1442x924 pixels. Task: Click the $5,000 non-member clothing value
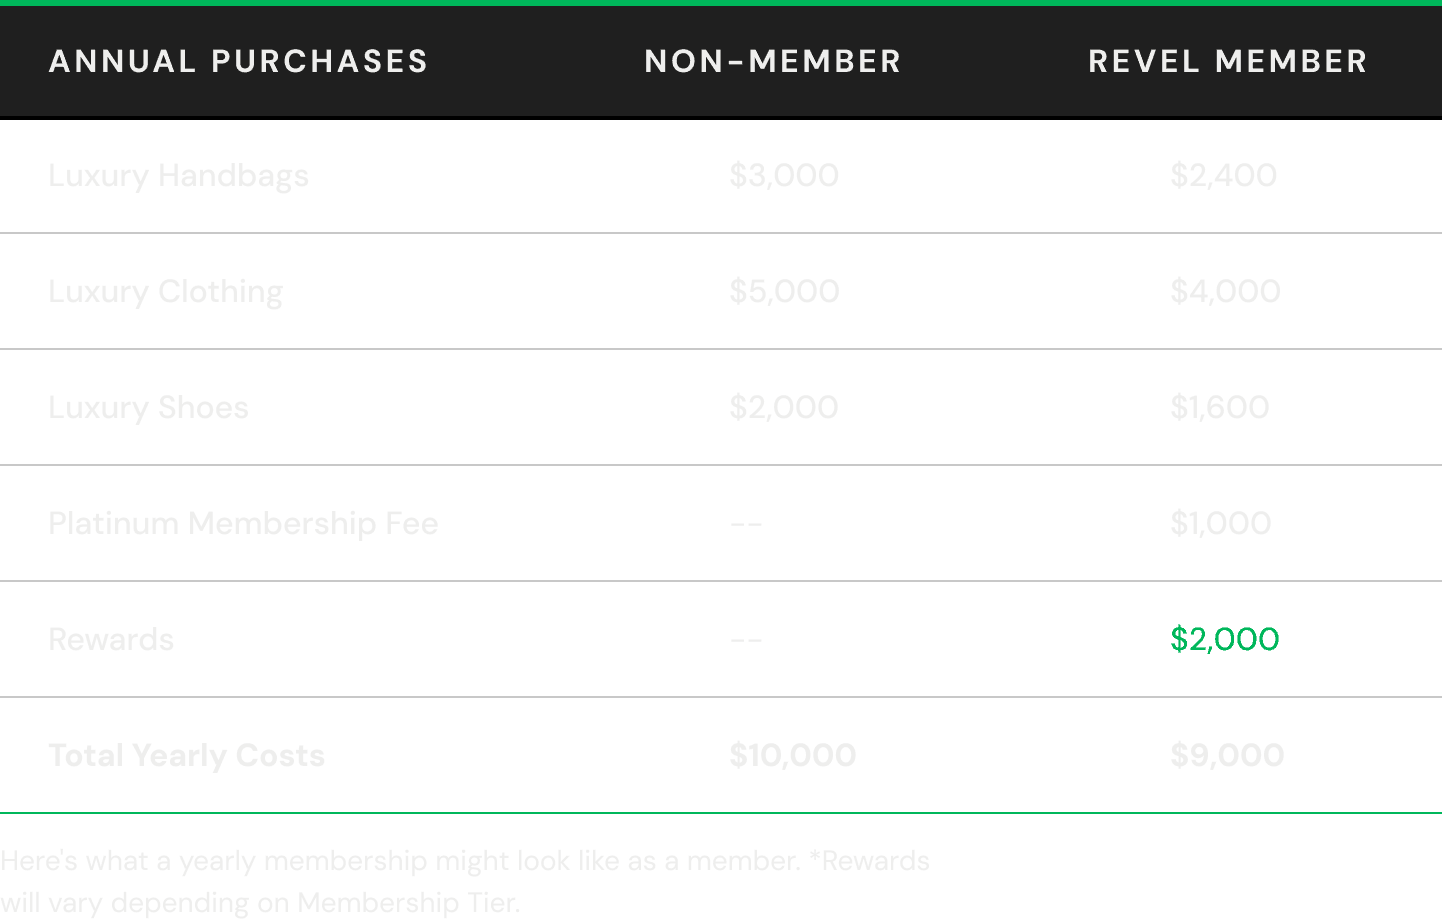[x=784, y=291]
